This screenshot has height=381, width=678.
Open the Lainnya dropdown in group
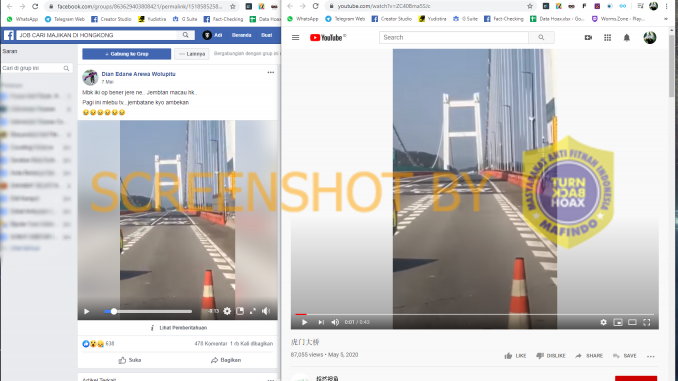point(192,54)
